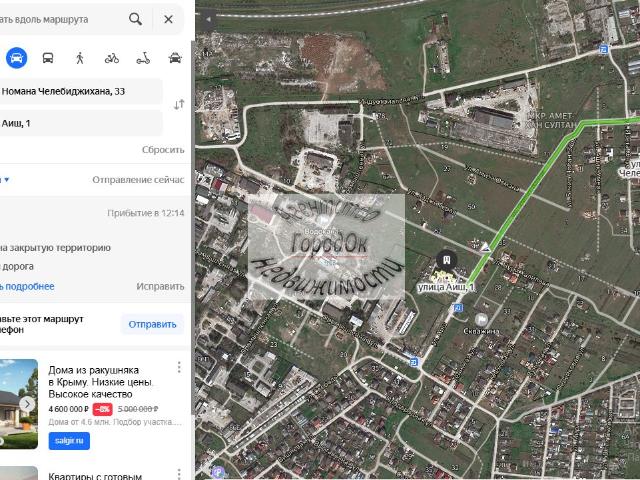Click the 4 600 000 ₽ price

(69, 409)
